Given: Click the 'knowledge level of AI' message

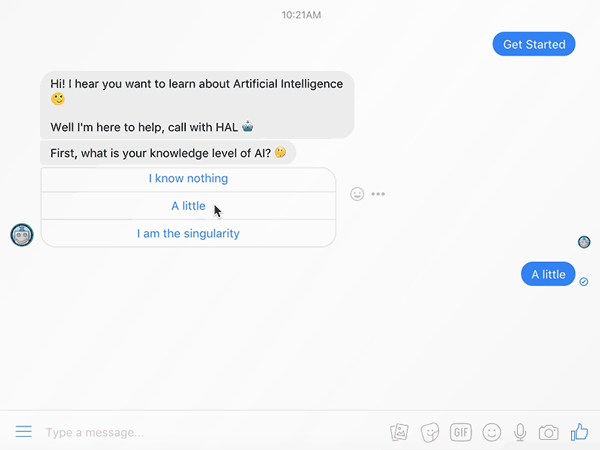Looking at the screenshot, I should coord(168,153).
